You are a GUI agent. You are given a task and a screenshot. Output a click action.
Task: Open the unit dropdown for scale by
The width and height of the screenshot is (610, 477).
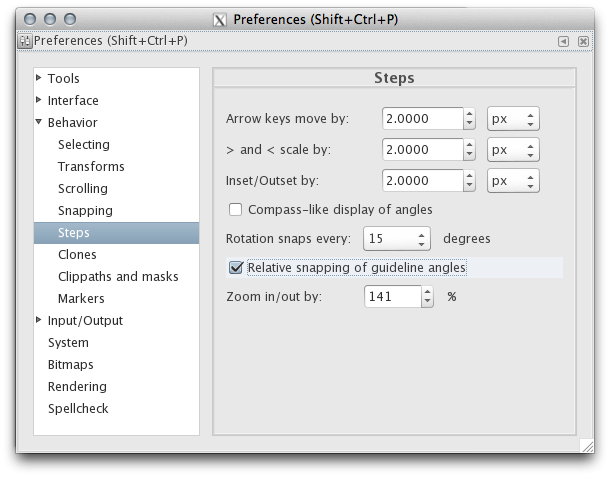coord(513,149)
